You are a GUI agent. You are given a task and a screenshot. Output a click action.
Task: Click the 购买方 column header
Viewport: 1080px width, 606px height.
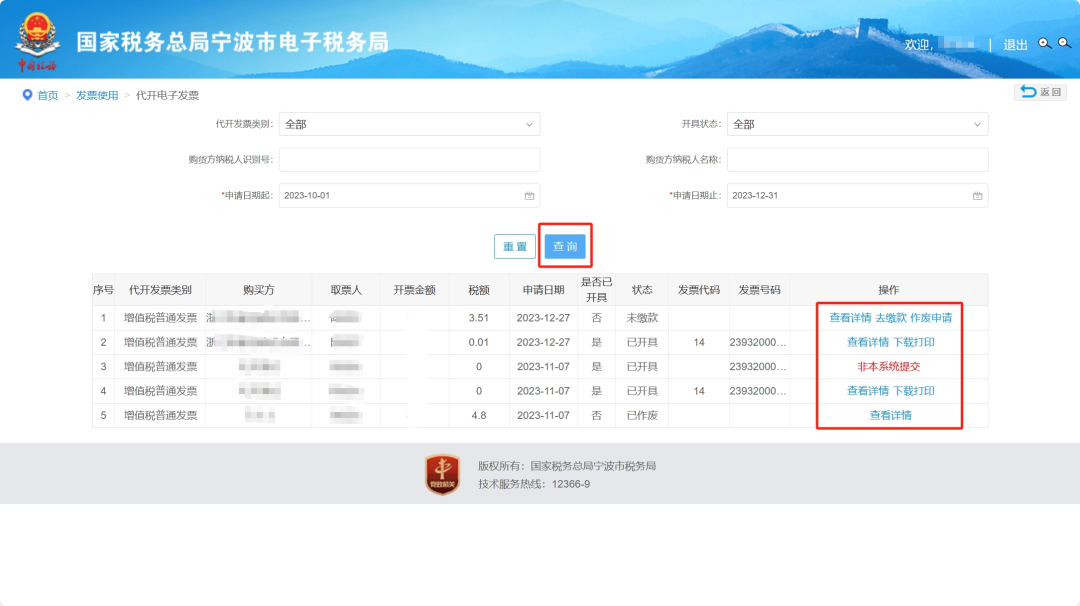pos(259,290)
